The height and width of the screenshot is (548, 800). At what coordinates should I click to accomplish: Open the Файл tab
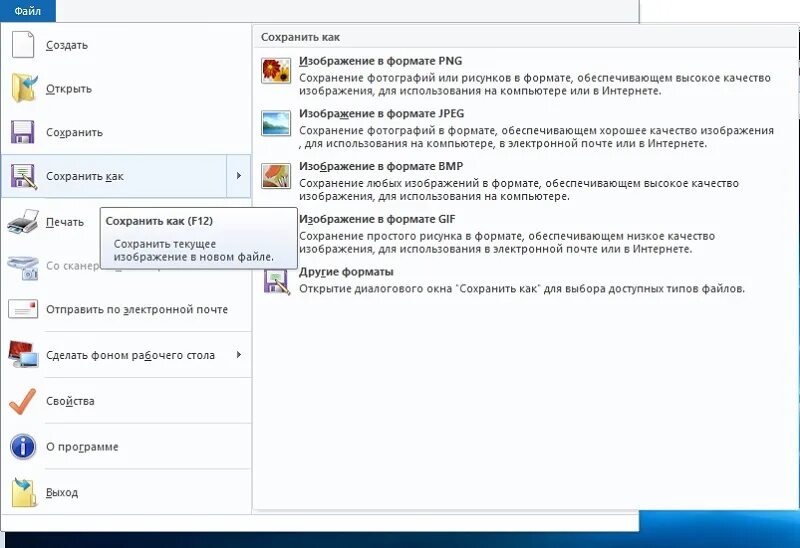coord(28,11)
